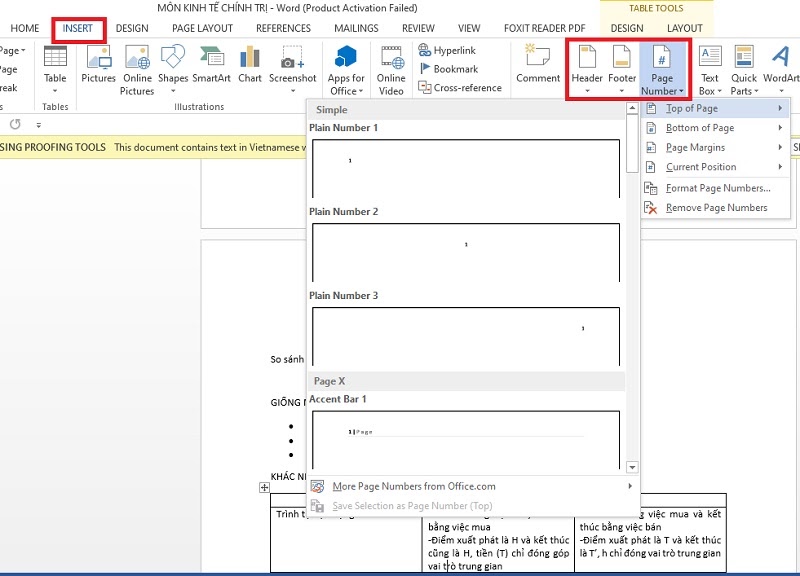Viewport: 800px width, 576px height.
Task: Open the Shapes gallery
Action: (x=173, y=69)
